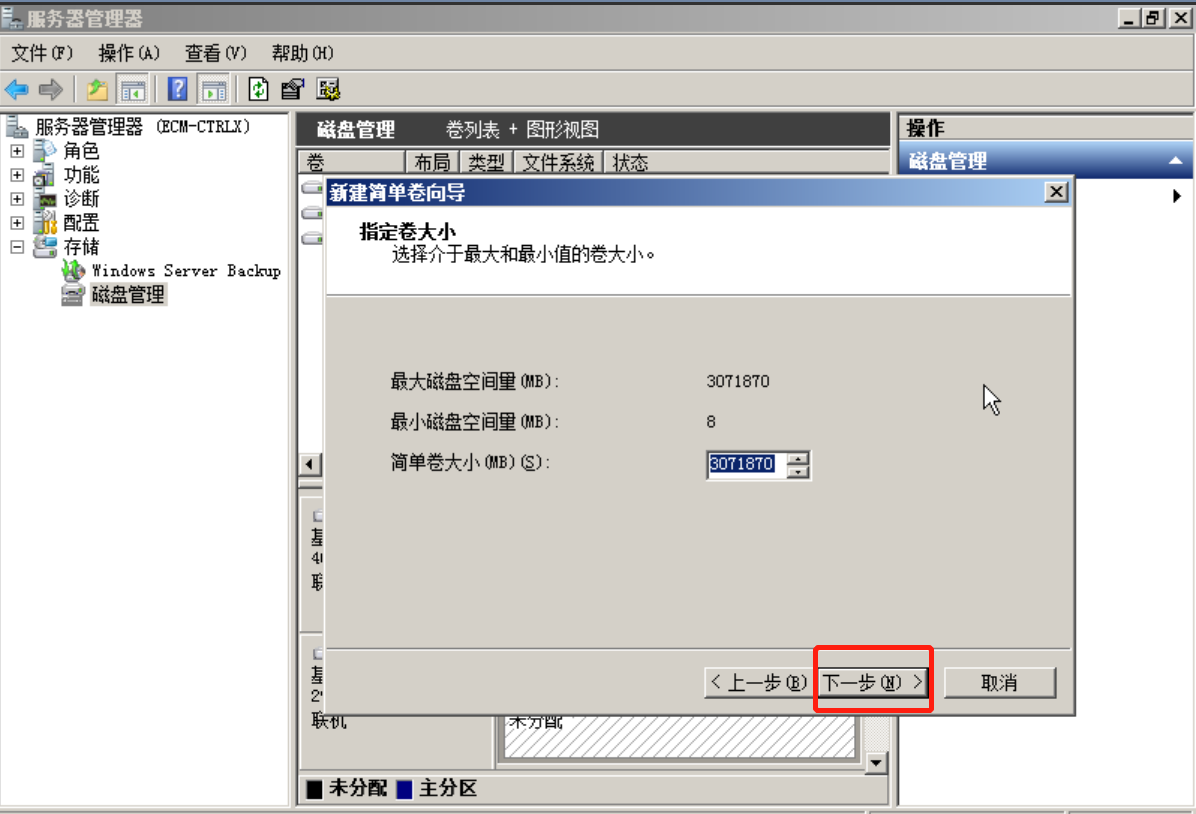
Task: Open help via question mark icon
Action: coord(177,90)
